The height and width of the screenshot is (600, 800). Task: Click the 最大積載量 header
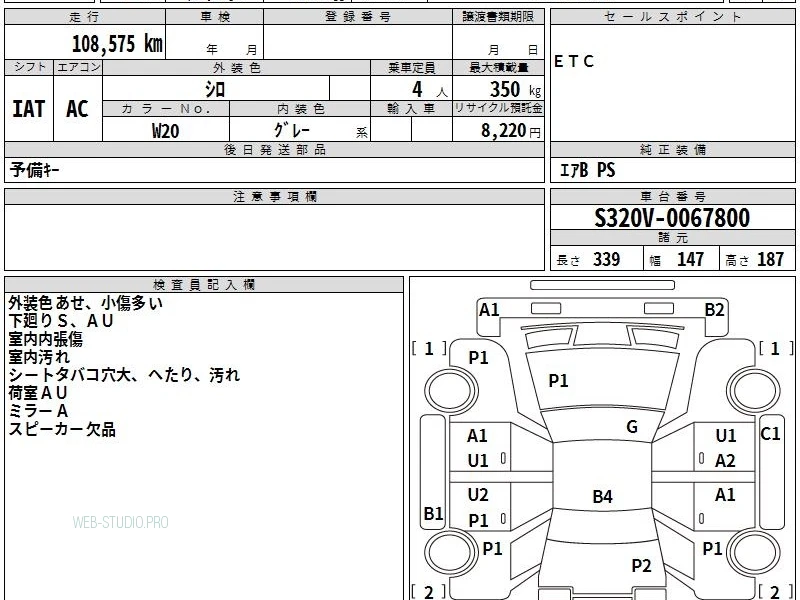(498, 67)
